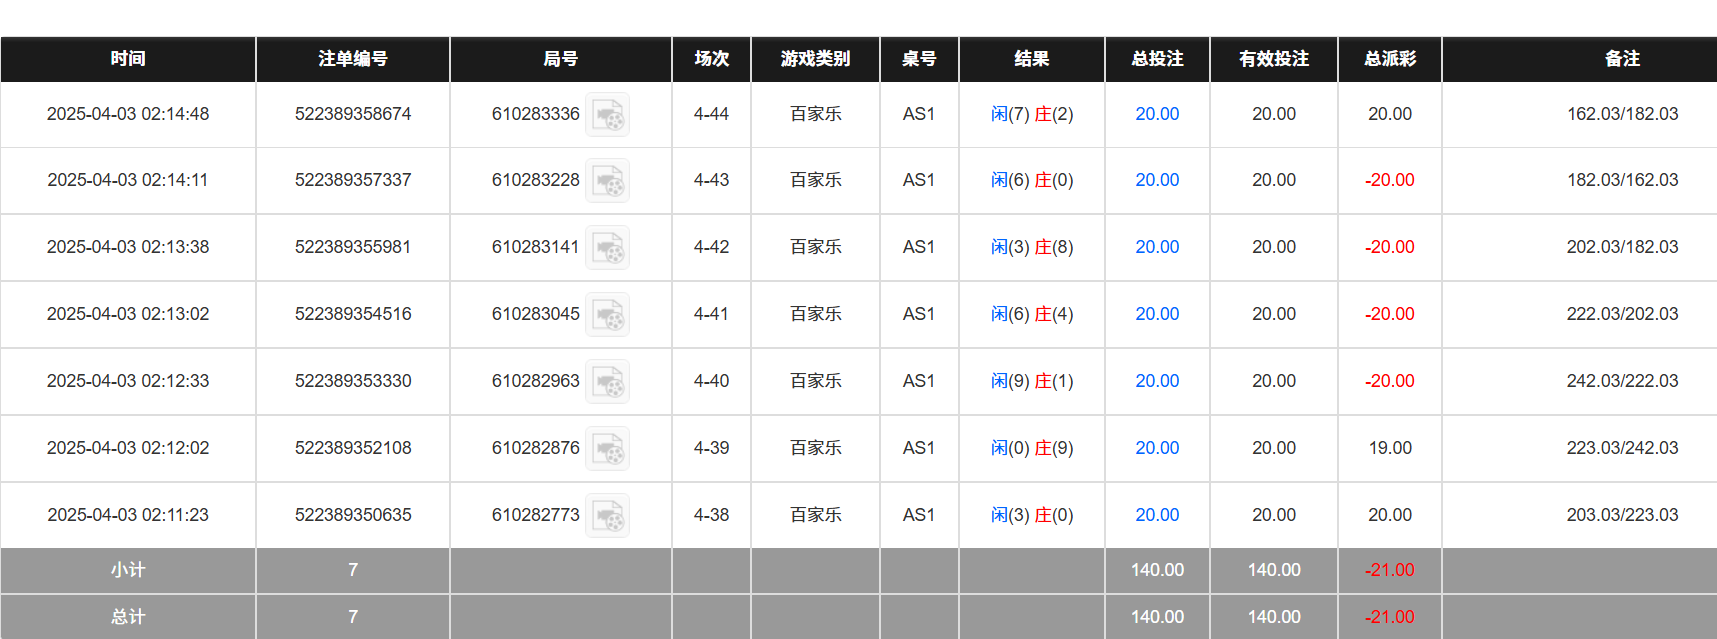This screenshot has width=1717, height=639.
Task: Click blue 20.00 bet amount in row 4-41
Action: point(1157,314)
